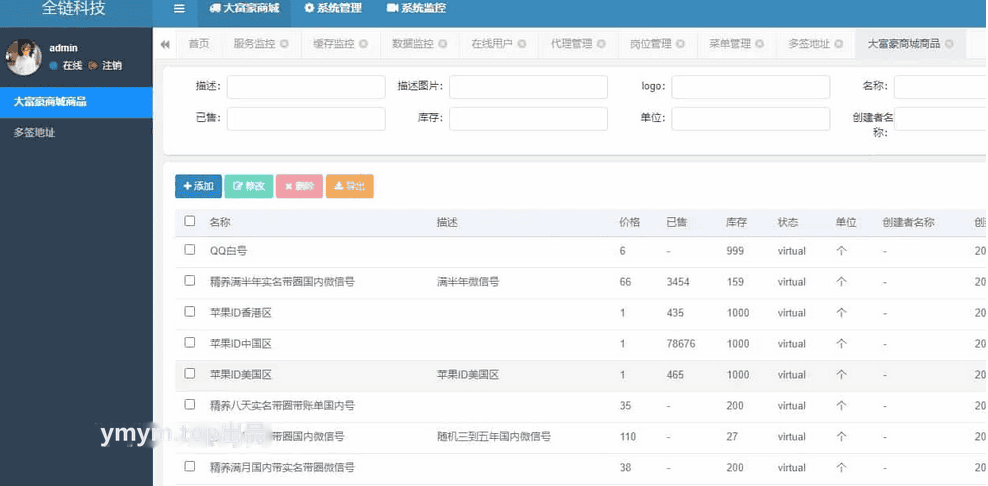
Task: Focus the 描述 search input field
Action: (306, 87)
